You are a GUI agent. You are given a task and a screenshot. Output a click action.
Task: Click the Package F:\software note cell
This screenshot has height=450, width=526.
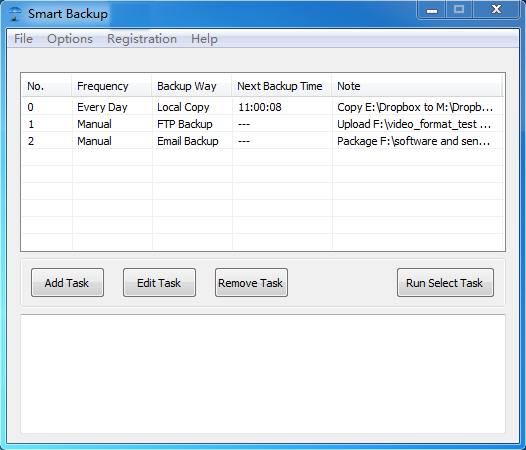[413, 141]
